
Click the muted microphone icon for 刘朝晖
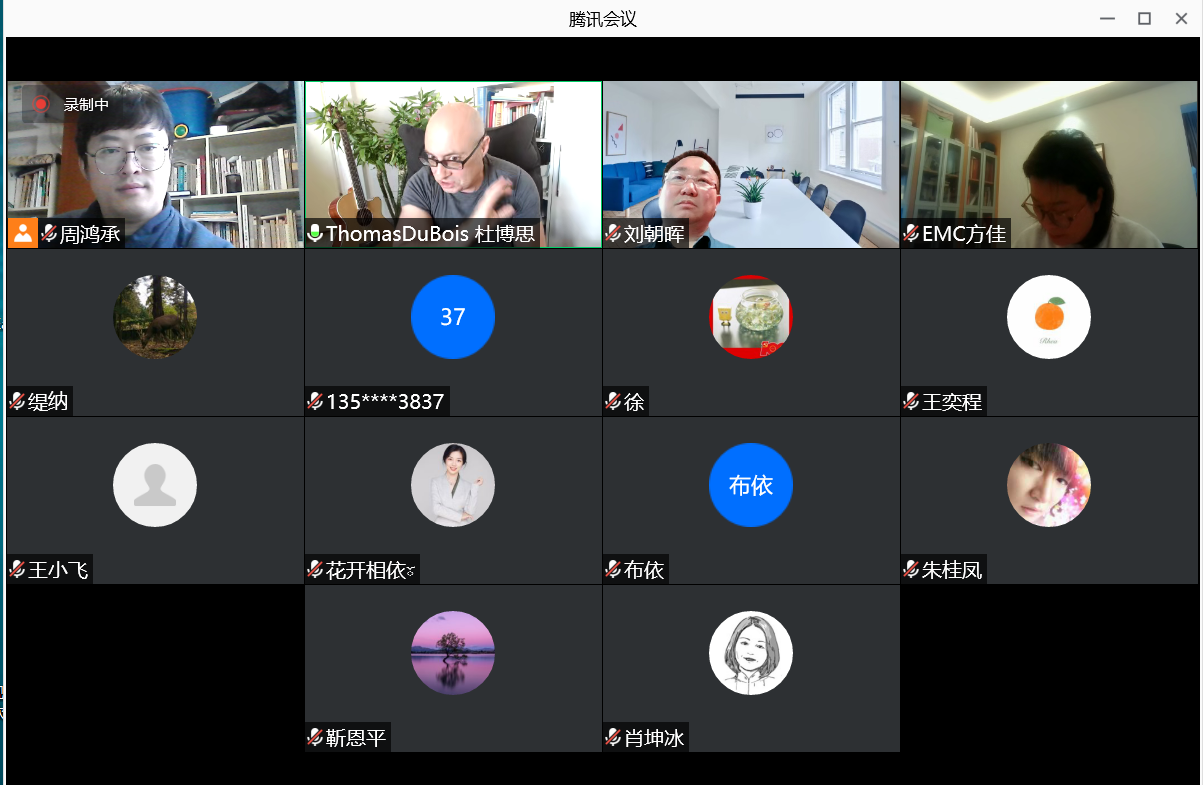613,234
